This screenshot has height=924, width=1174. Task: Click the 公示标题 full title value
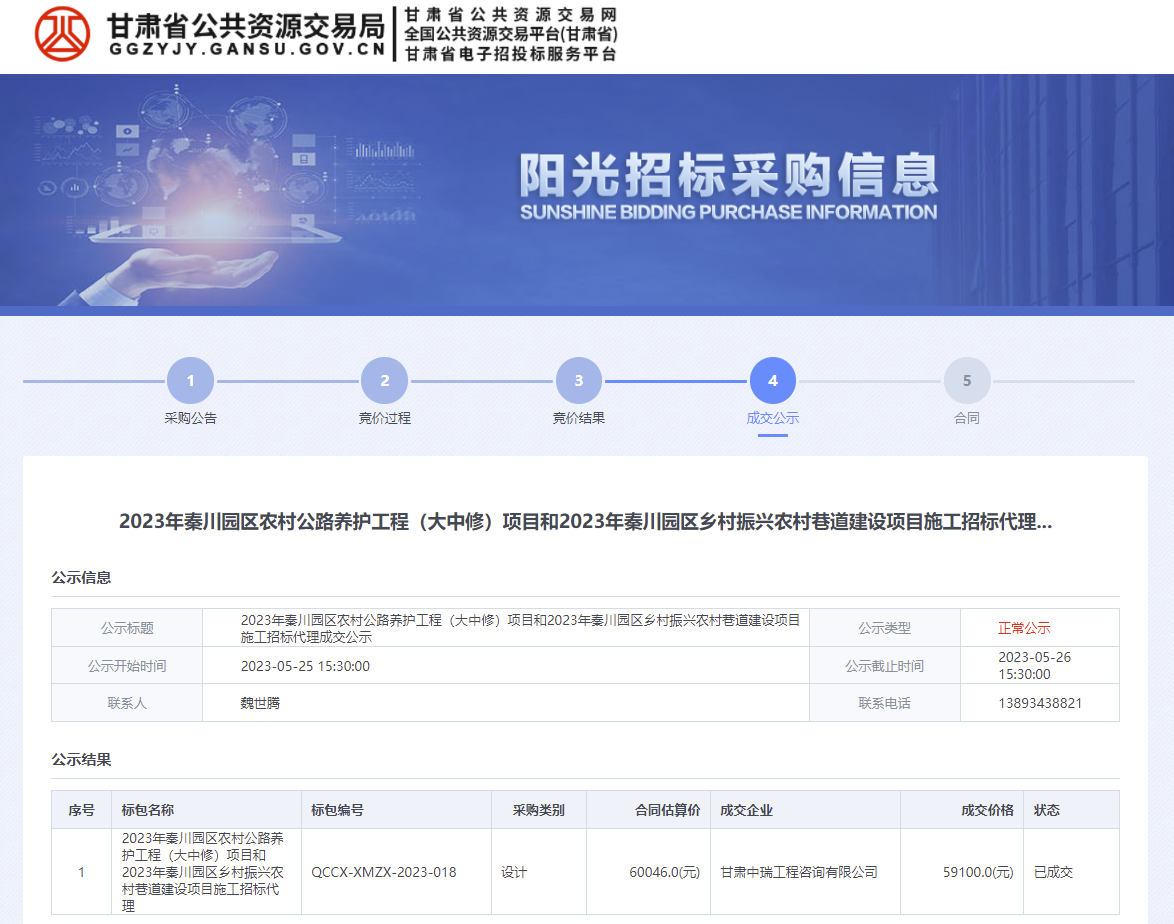(x=520, y=628)
